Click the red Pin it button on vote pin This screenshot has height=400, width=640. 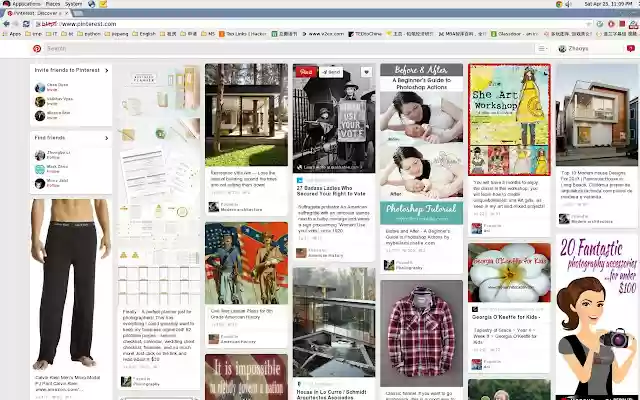point(305,72)
